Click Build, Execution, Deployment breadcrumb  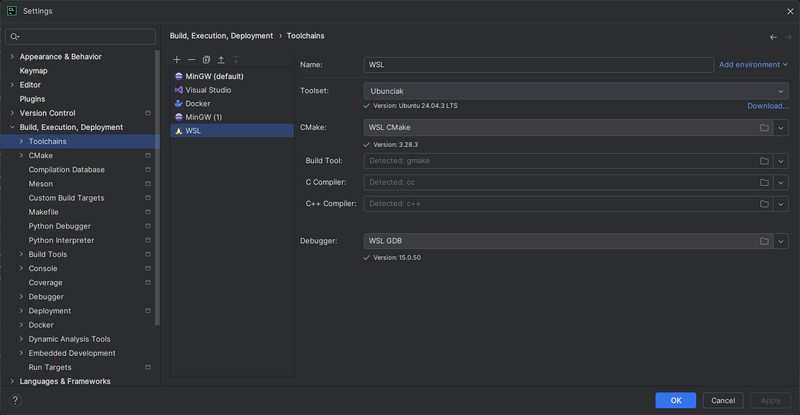click(221, 36)
